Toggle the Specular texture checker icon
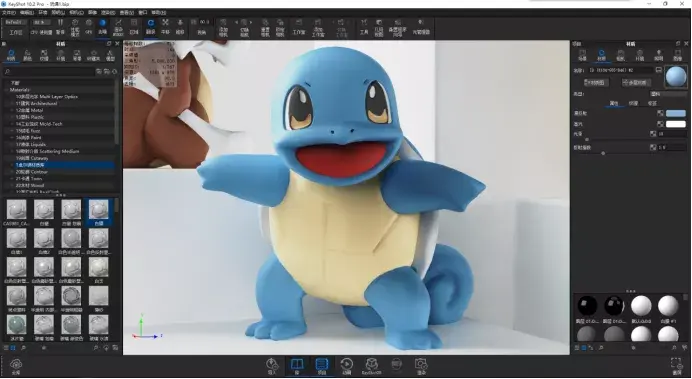 (660, 124)
